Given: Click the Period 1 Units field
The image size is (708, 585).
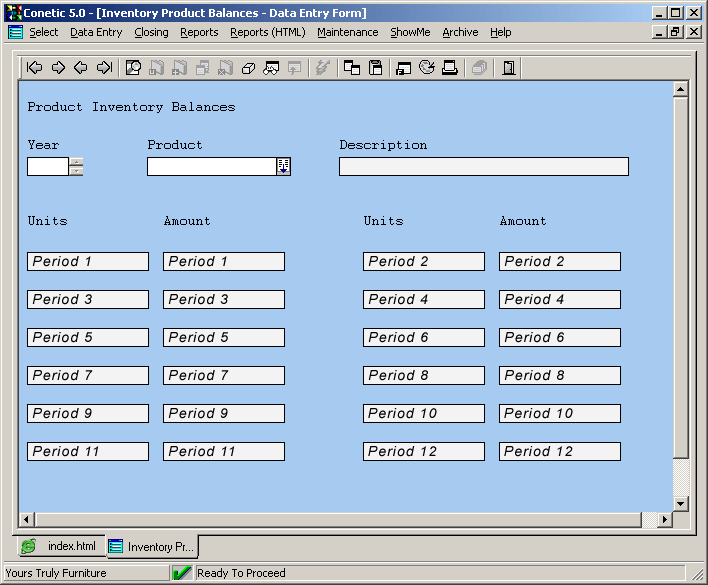Looking at the screenshot, I should click(88, 262).
